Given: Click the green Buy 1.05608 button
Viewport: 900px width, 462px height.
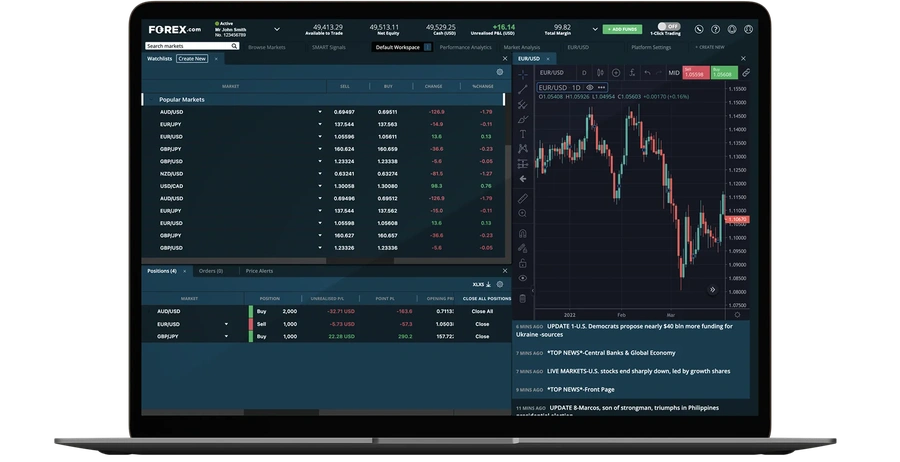Looking at the screenshot, I should (x=724, y=72).
